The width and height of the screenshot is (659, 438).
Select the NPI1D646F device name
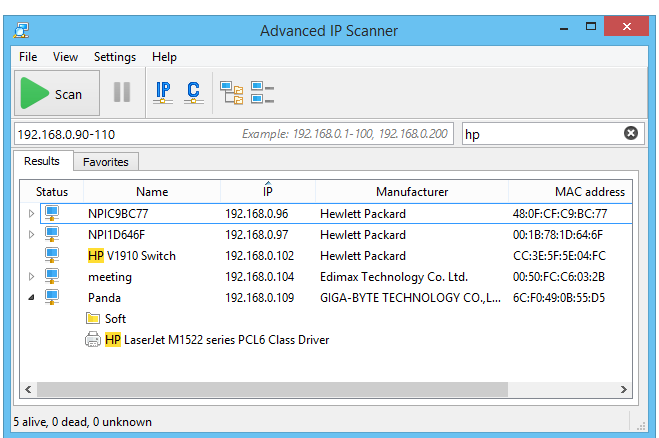tap(116, 235)
